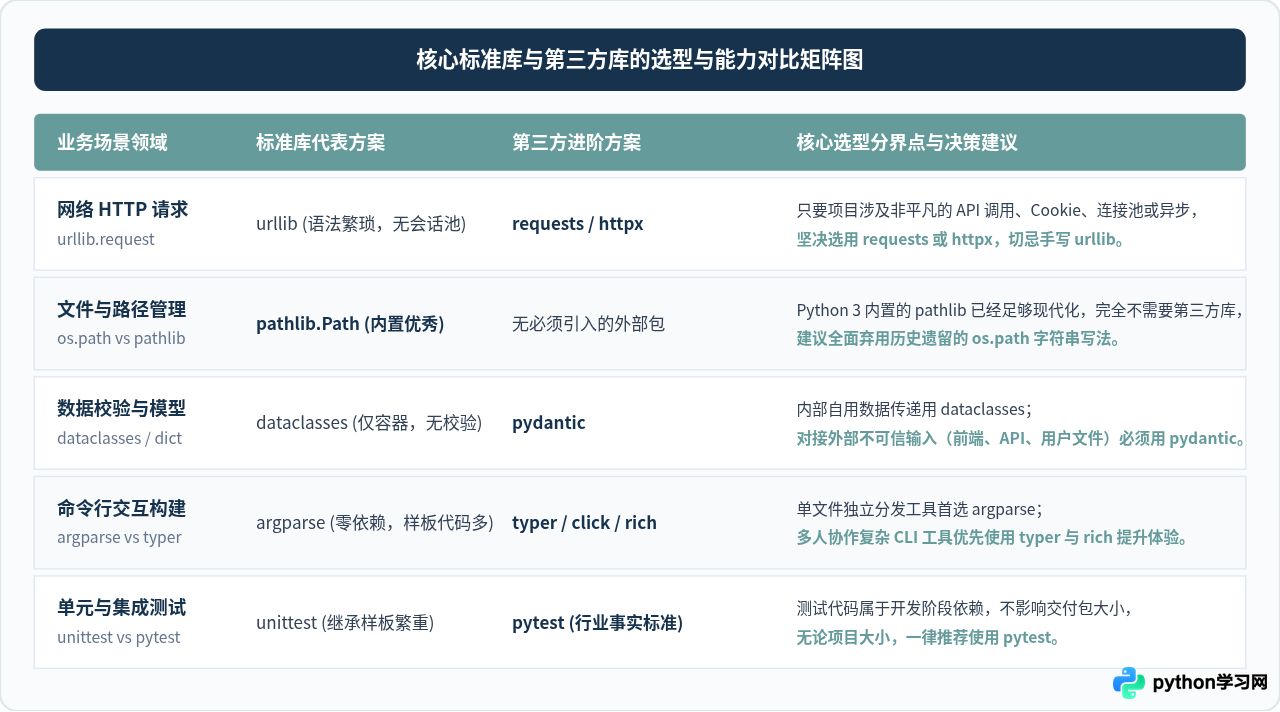Click the 'typer / click / rich' cell

tap(584, 522)
